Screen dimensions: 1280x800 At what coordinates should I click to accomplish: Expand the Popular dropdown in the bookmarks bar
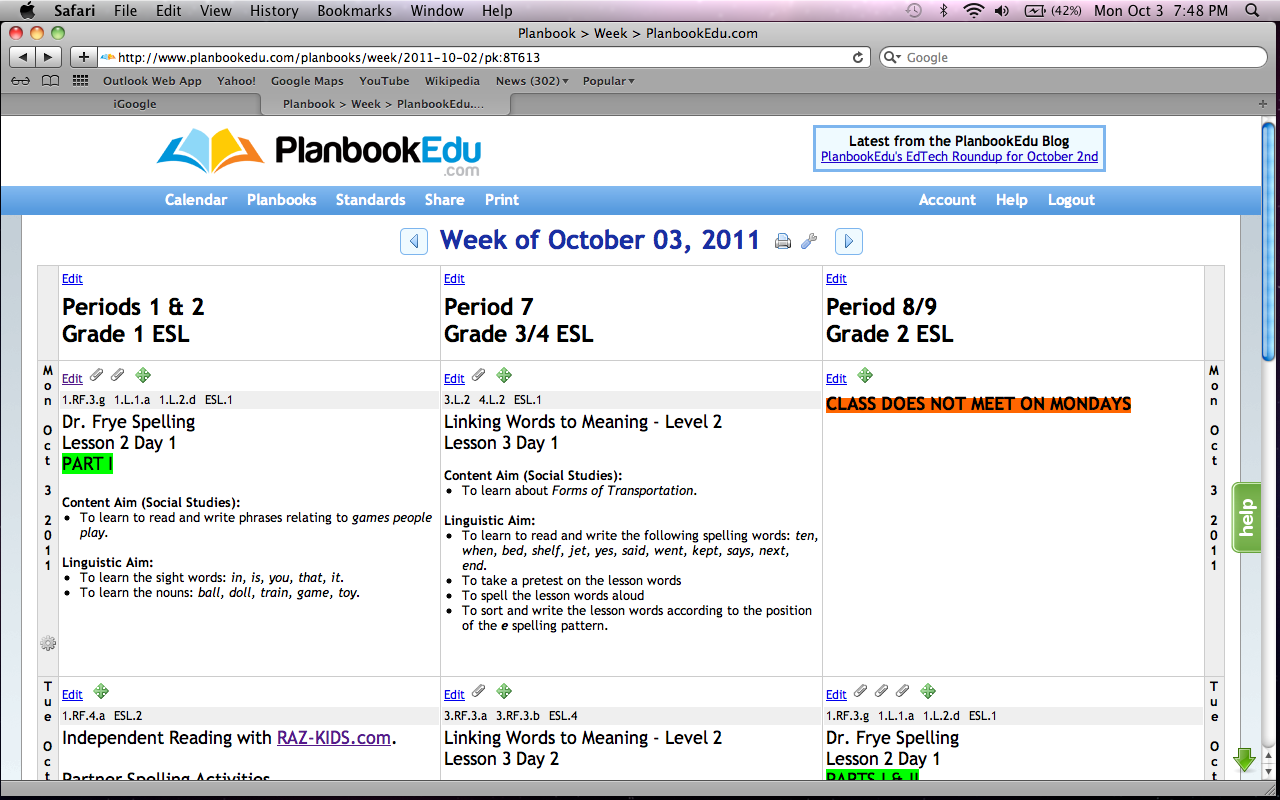click(x=608, y=81)
